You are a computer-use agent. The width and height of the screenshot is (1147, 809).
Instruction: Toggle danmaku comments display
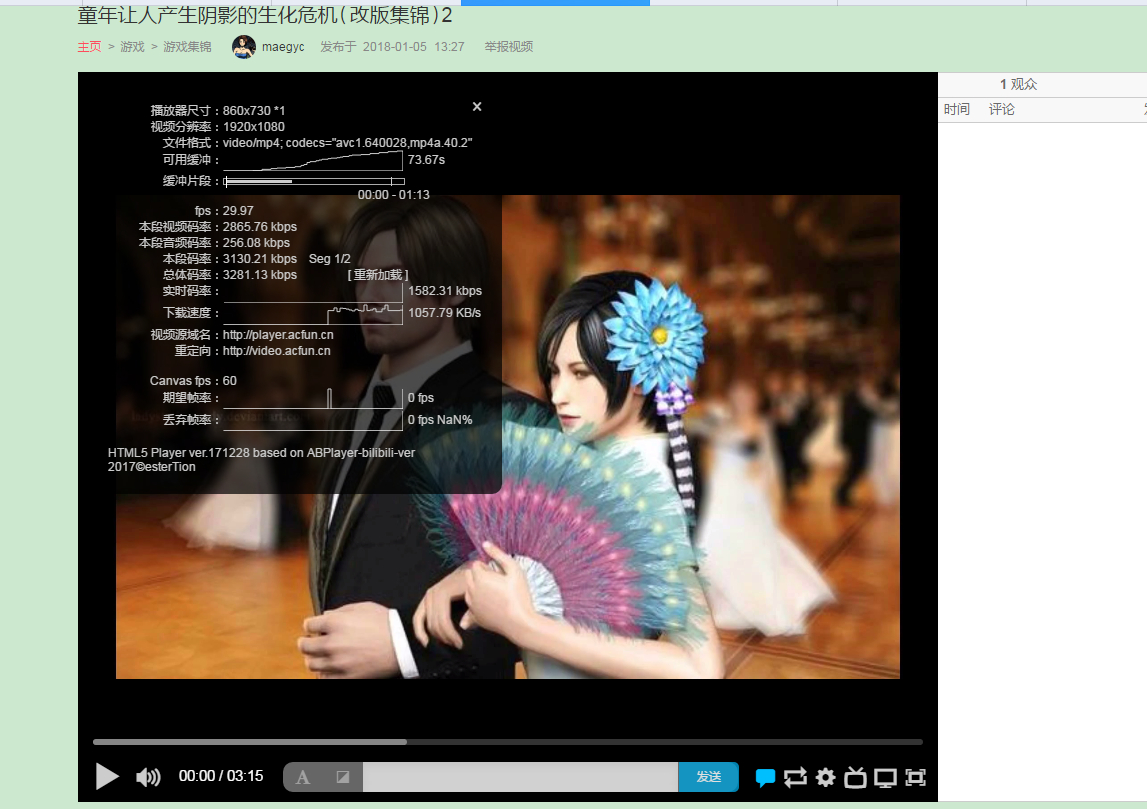tap(765, 777)
